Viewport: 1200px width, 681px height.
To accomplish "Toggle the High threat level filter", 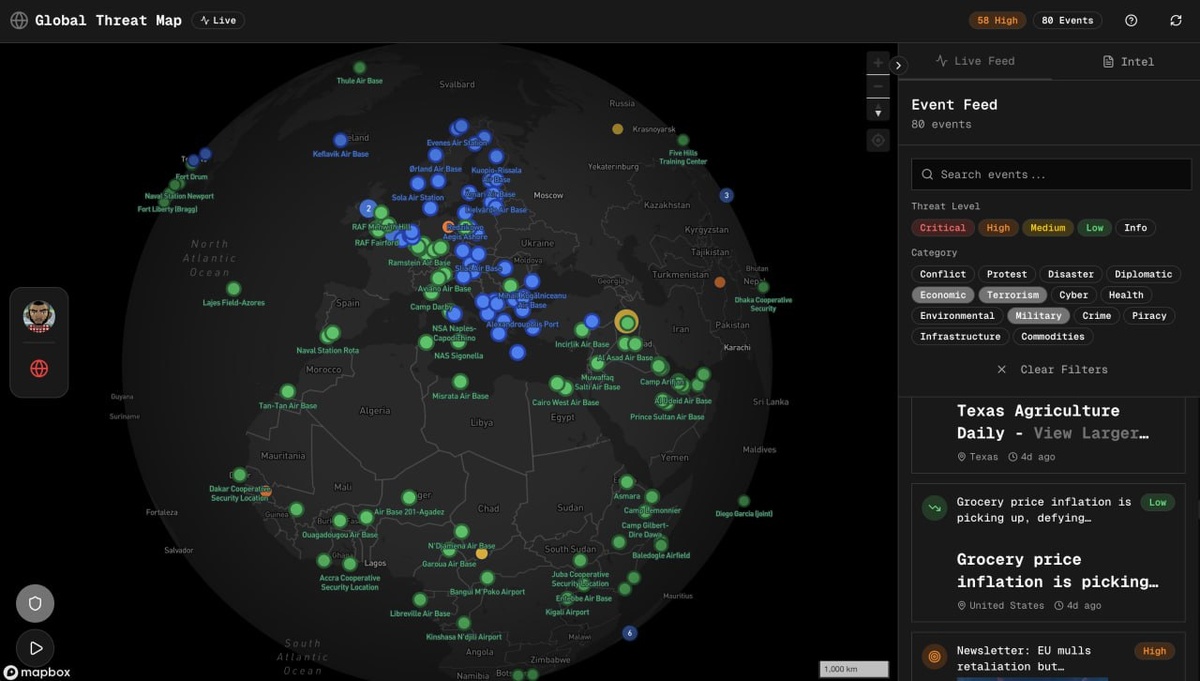I will pos(998,228).
